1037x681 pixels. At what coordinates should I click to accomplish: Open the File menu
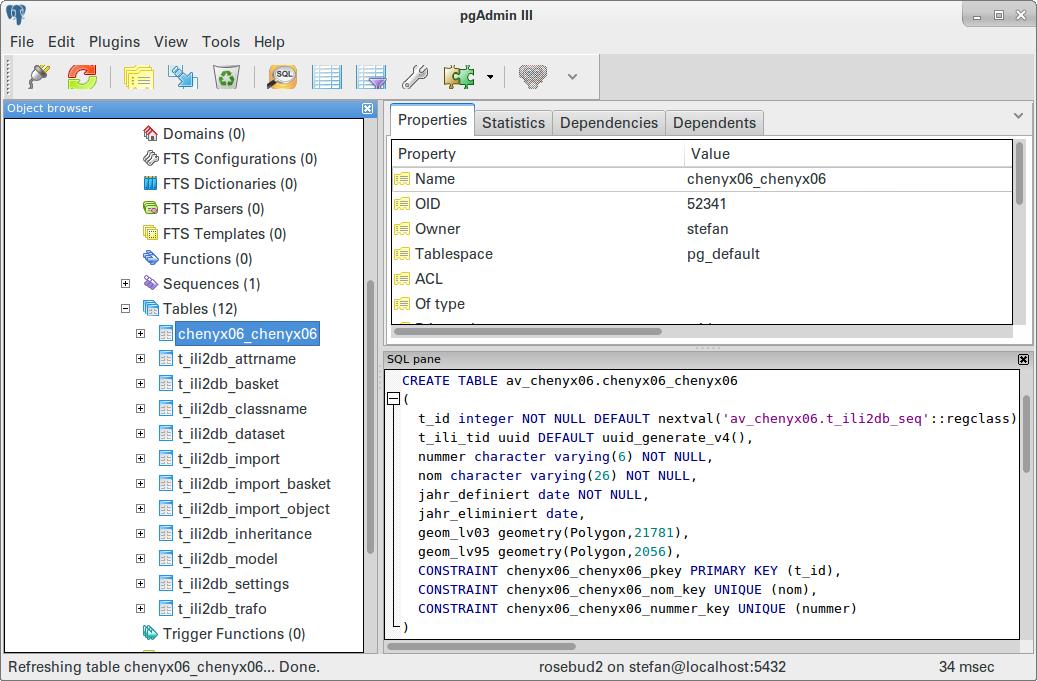tap(22, 42)
